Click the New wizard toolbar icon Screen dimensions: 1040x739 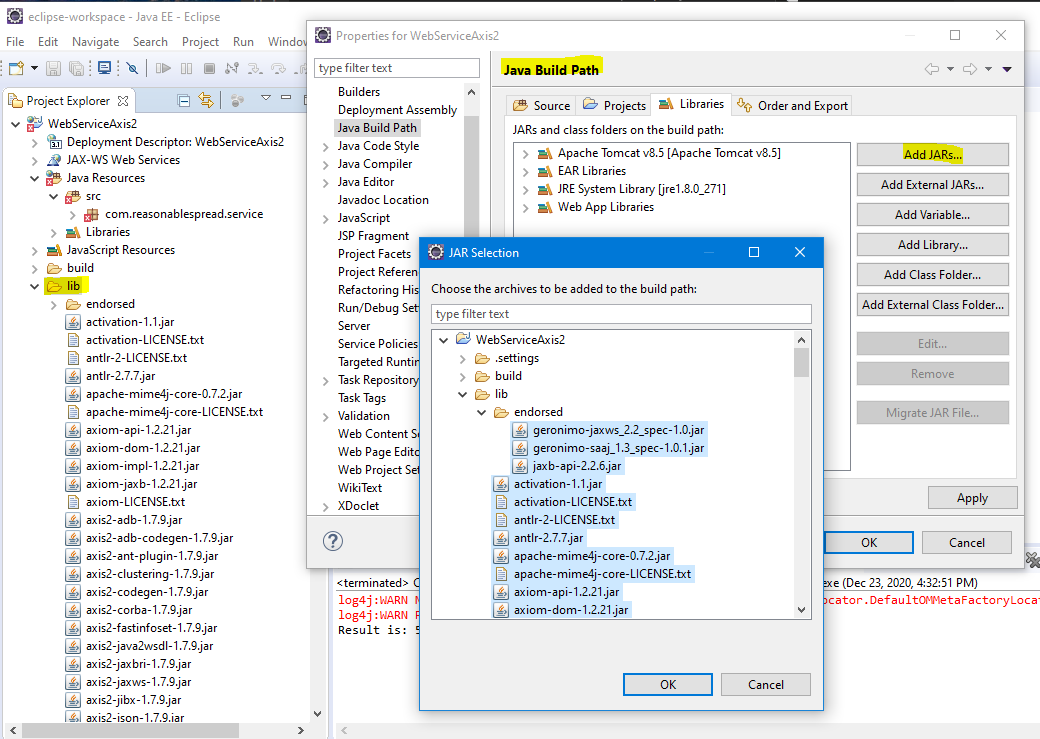(x=17, y=68)
